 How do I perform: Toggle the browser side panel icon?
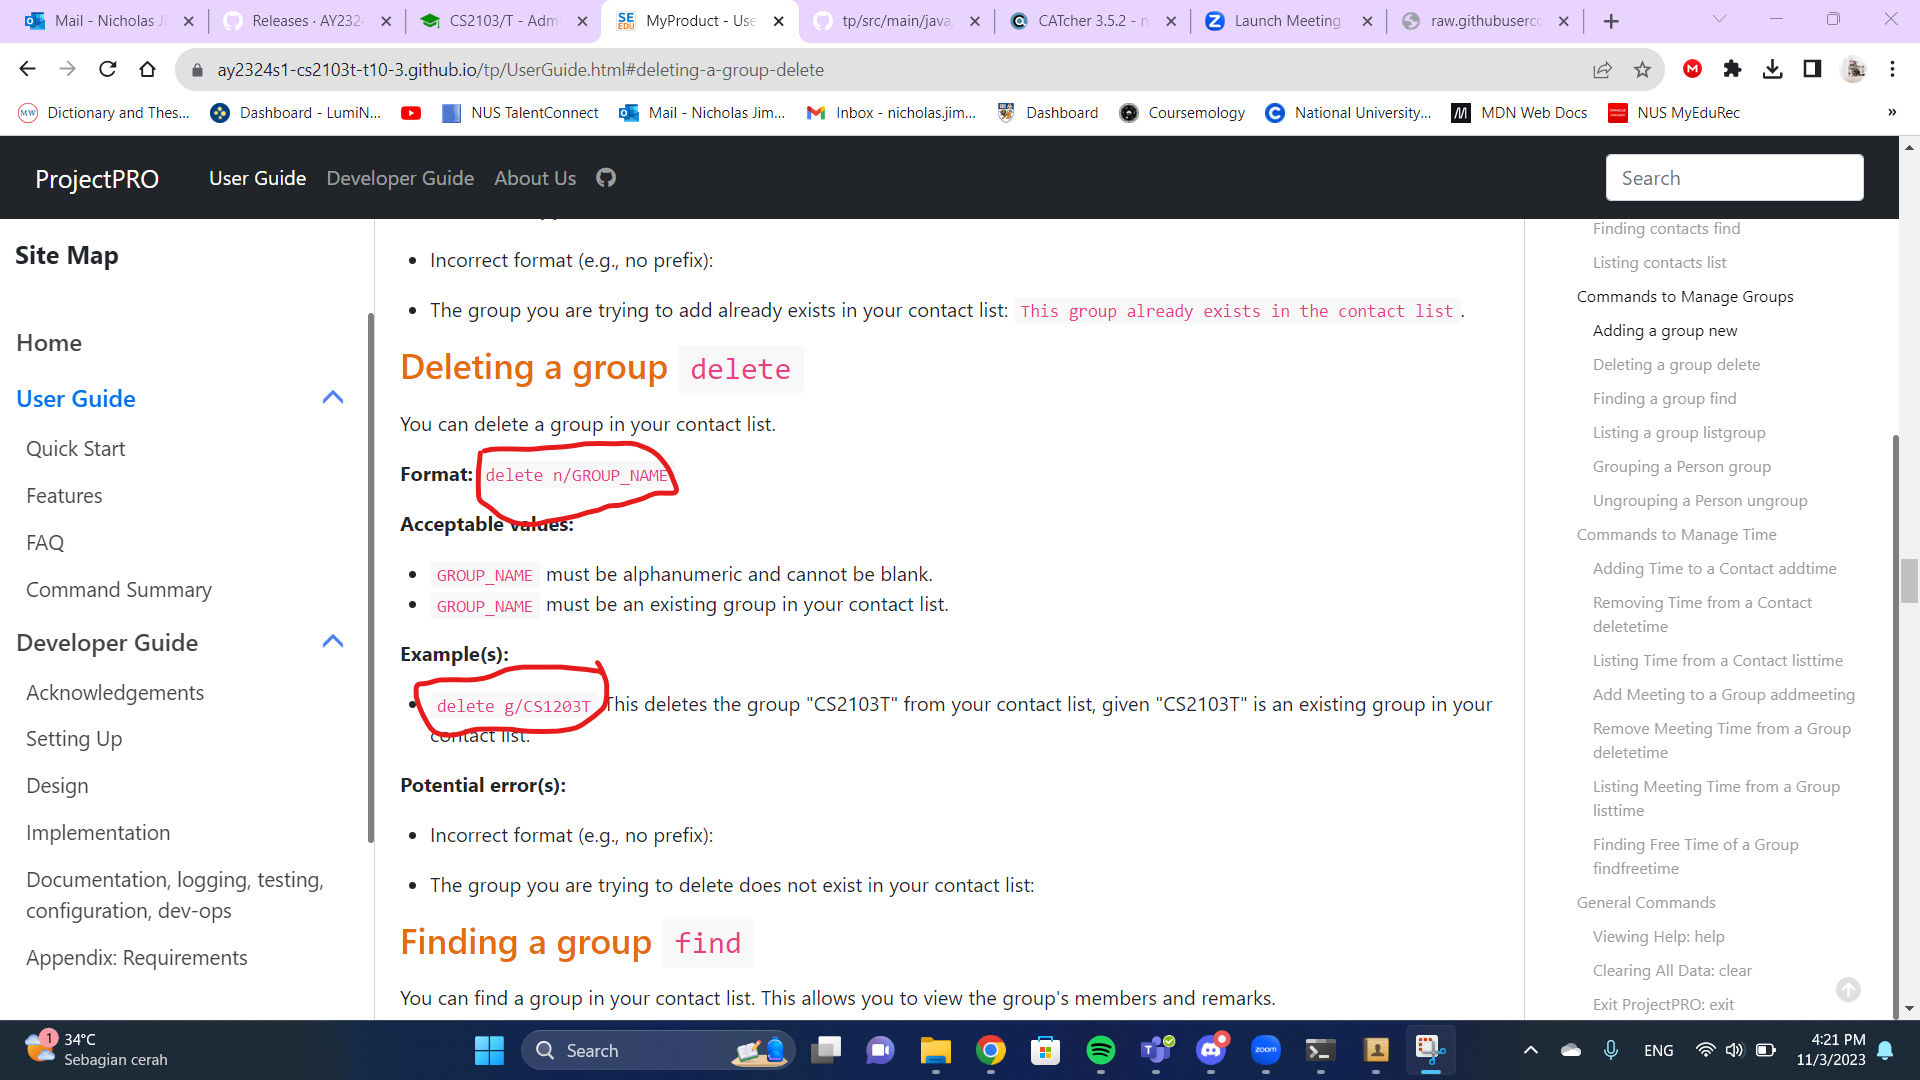click(1812, 69)
